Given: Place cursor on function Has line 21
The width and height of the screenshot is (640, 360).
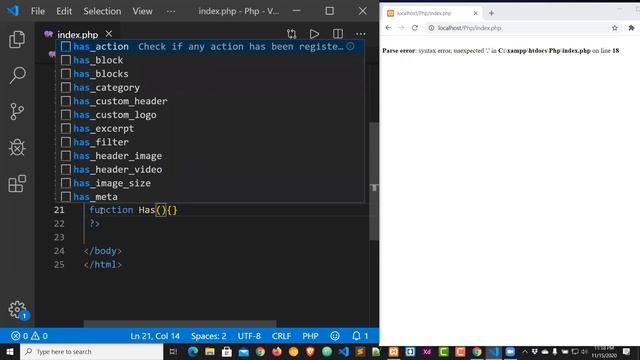Looking at the screenshot, I should click(133, 210).
